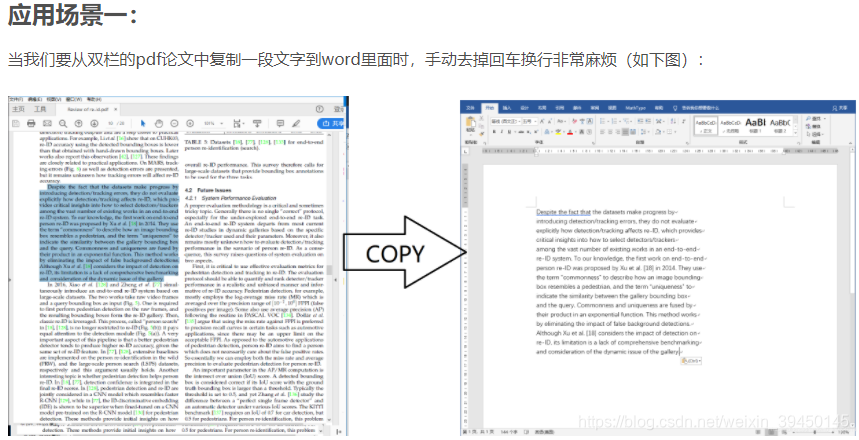Viewport: 859px width, 440px height.
Task: Select the hand pan tool in PDF reader
Action: pyautogui.click(x=159, y=123)
